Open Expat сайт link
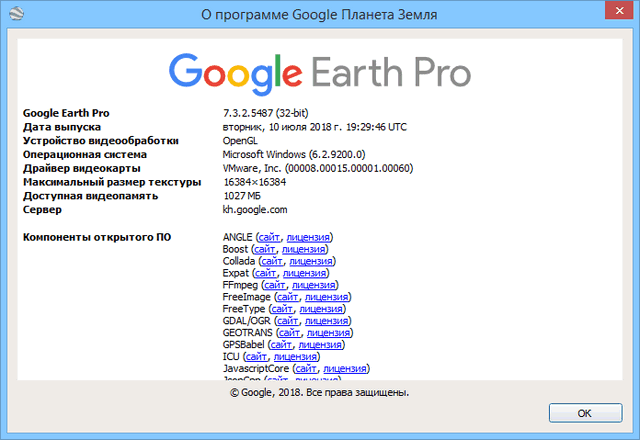 pos(266,273)
